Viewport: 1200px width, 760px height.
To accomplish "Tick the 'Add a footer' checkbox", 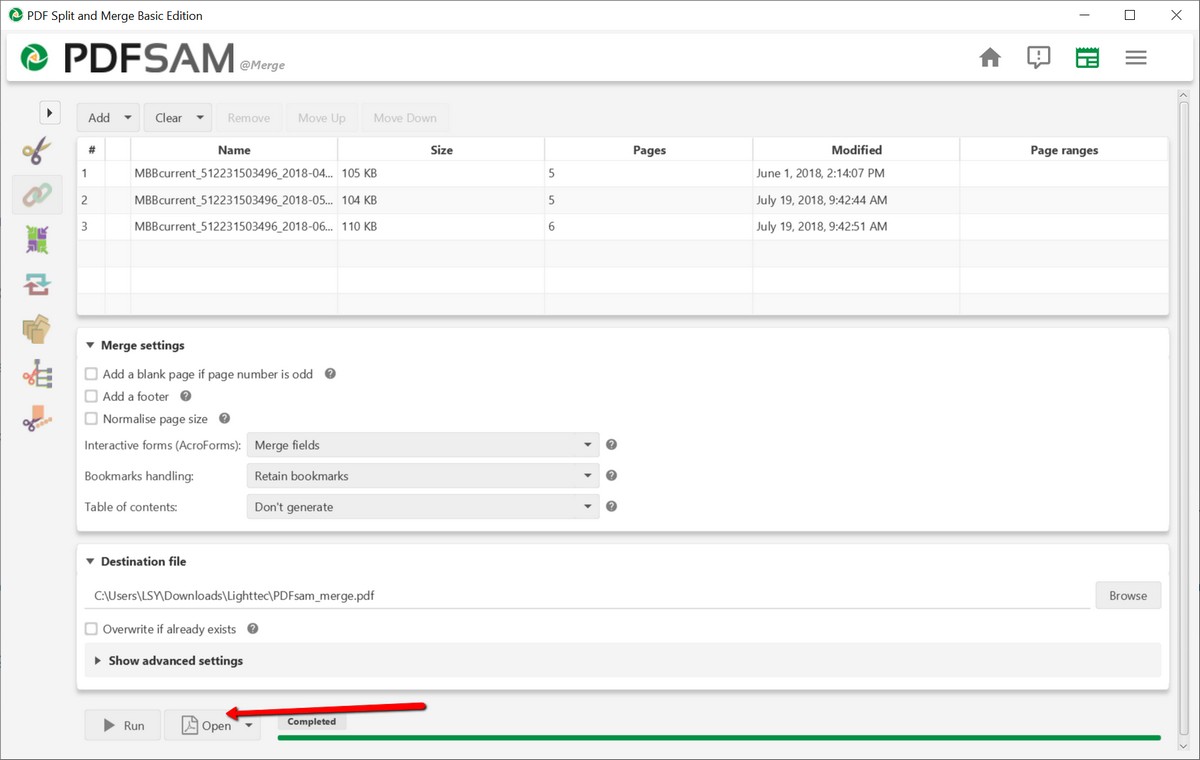I will (92, 397).
